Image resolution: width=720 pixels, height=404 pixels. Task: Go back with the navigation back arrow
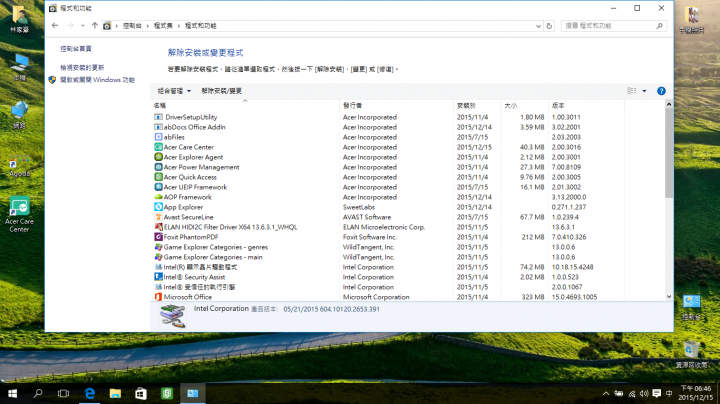point(55,26)
